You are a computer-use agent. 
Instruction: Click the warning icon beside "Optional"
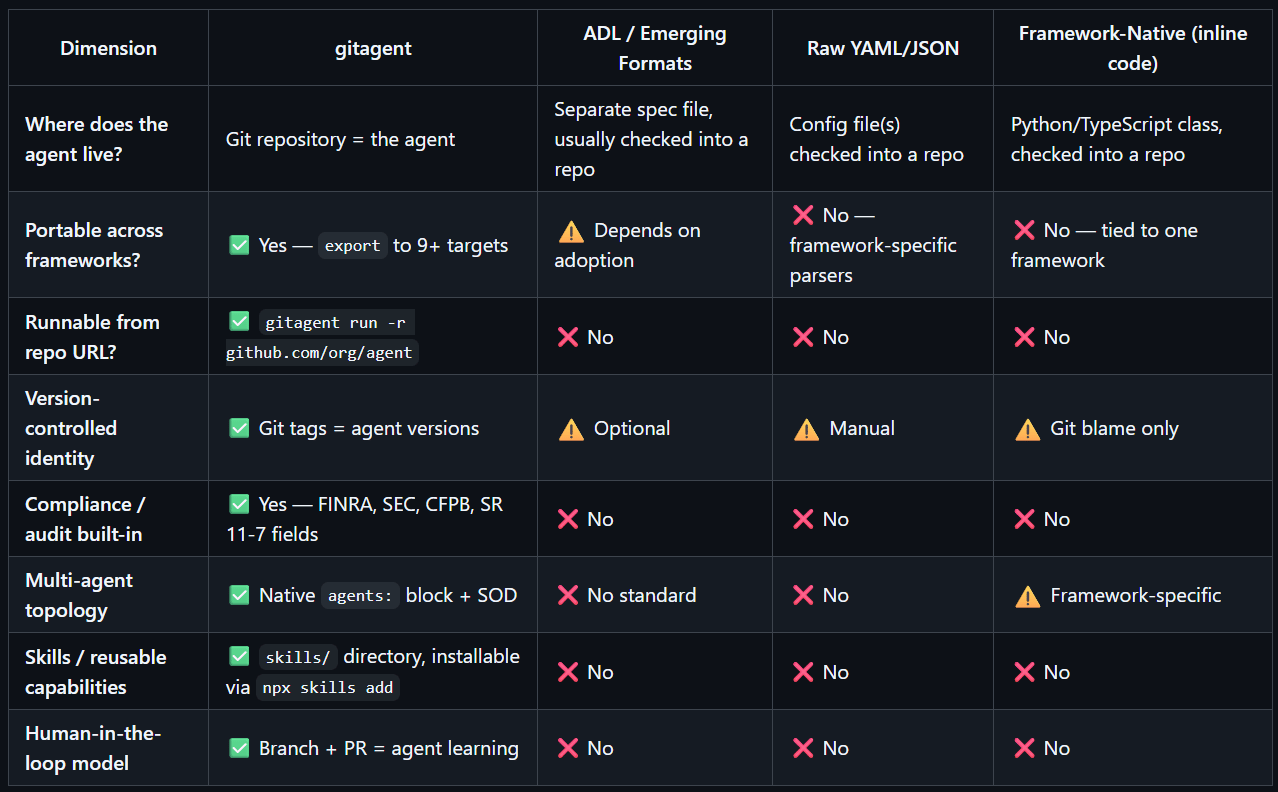click(571, 429)
